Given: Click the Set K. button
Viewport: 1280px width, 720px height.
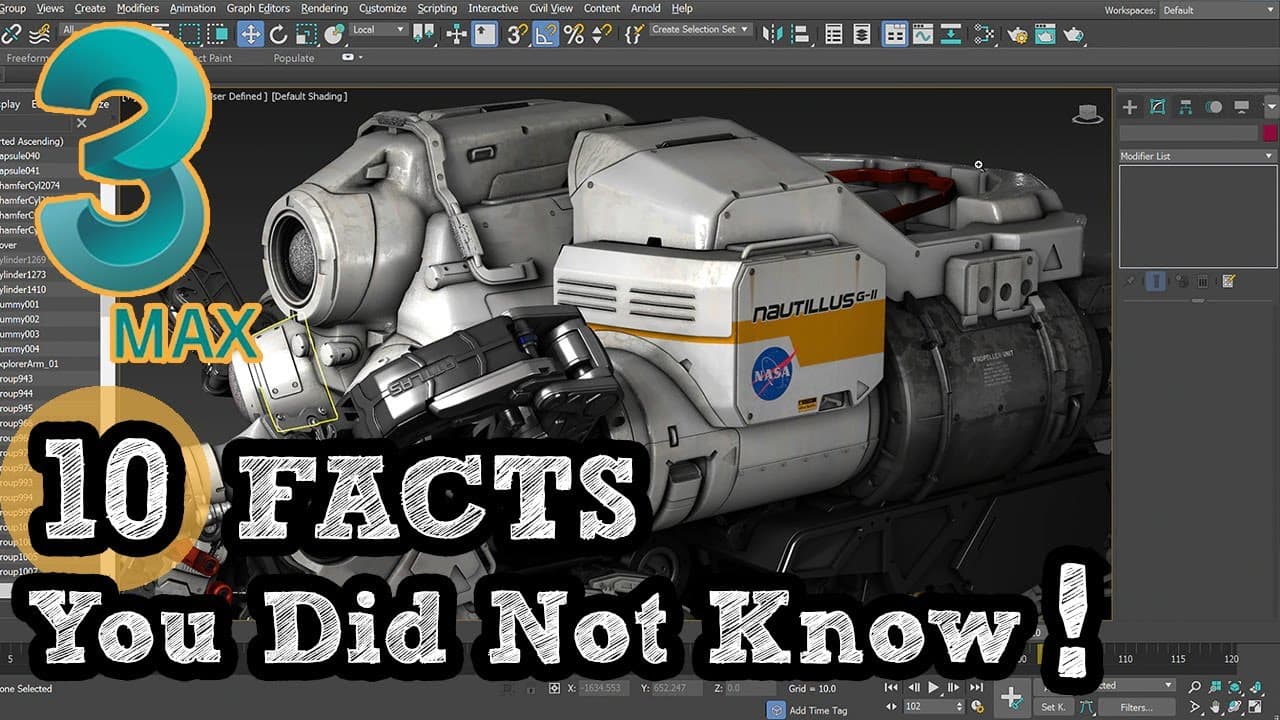Looking at the screenshot, I should click(x=1053, y=707).
